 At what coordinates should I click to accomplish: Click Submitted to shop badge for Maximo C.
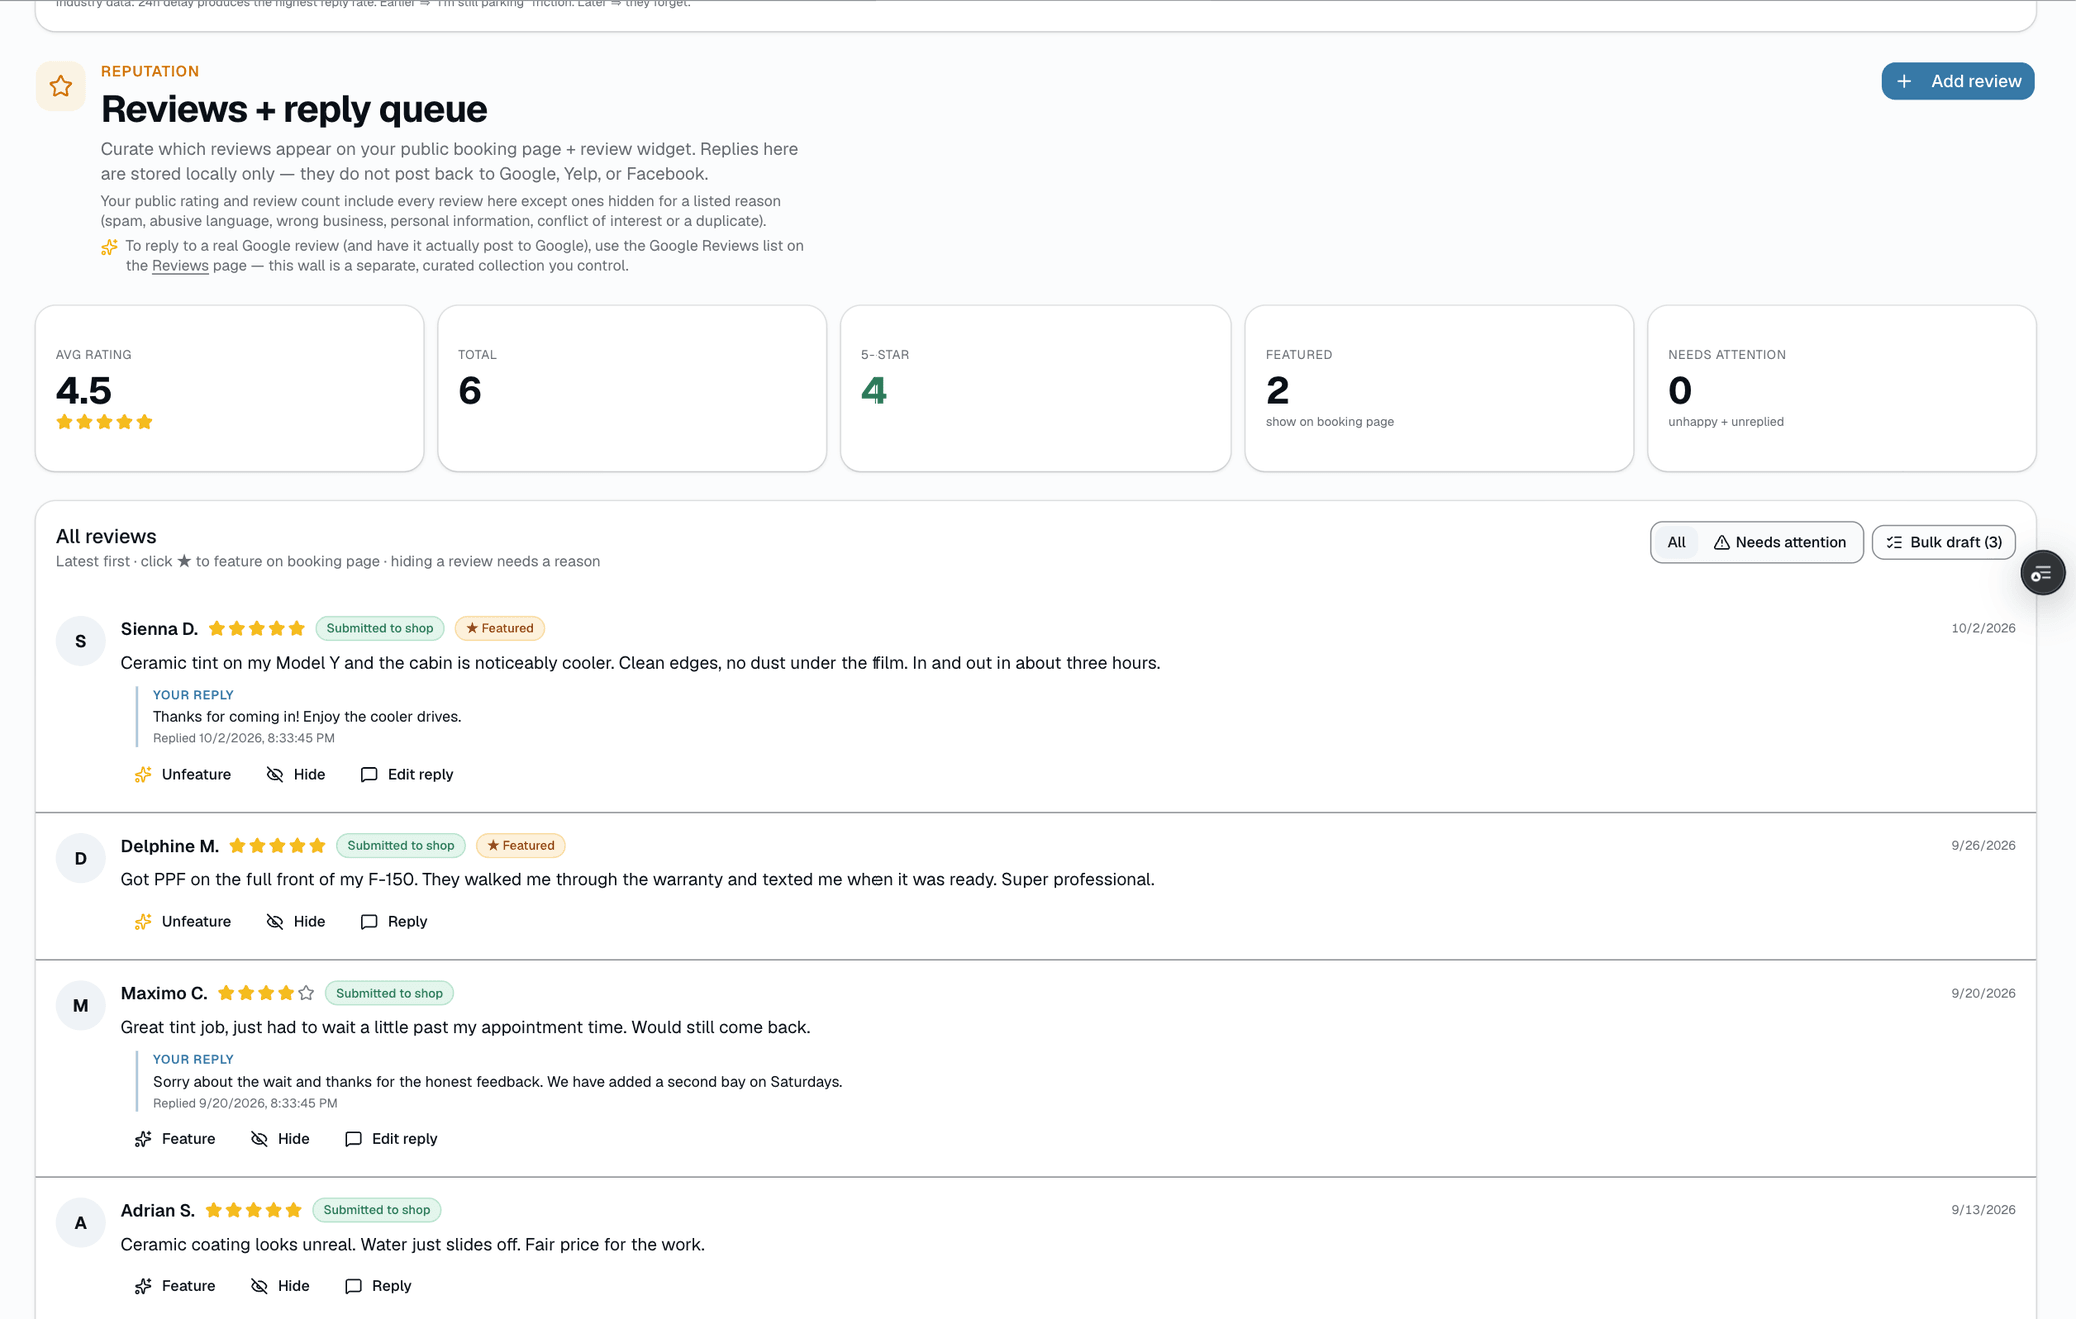389,993
